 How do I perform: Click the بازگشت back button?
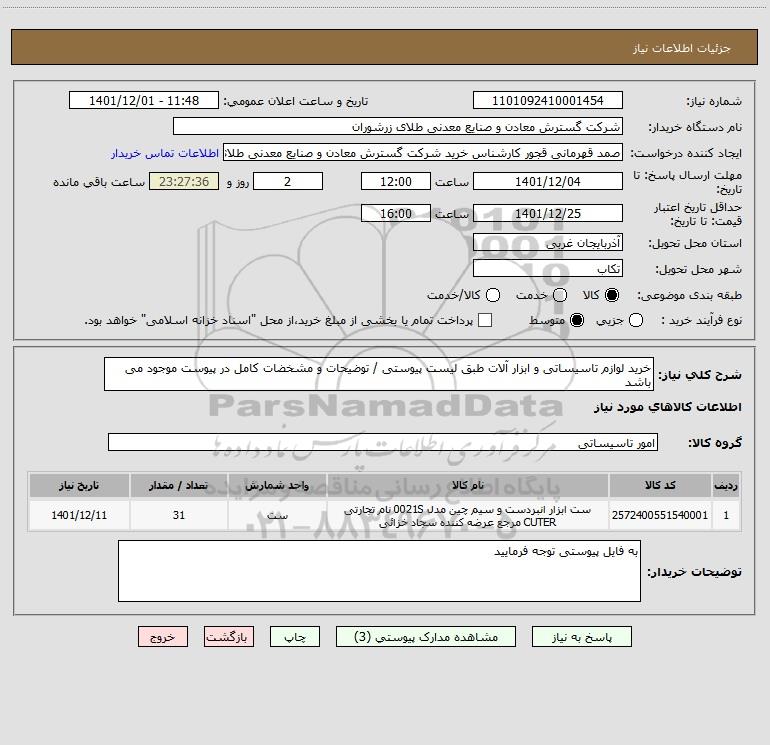pyautogui.click(x=229, y=637)
